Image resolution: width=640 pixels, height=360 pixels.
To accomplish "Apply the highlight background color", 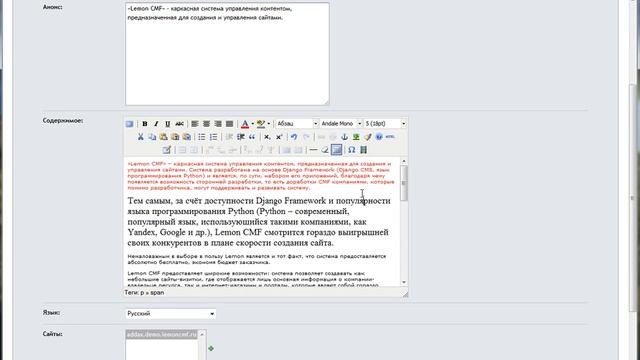I will pyautogui.click(x=261, y=124).
